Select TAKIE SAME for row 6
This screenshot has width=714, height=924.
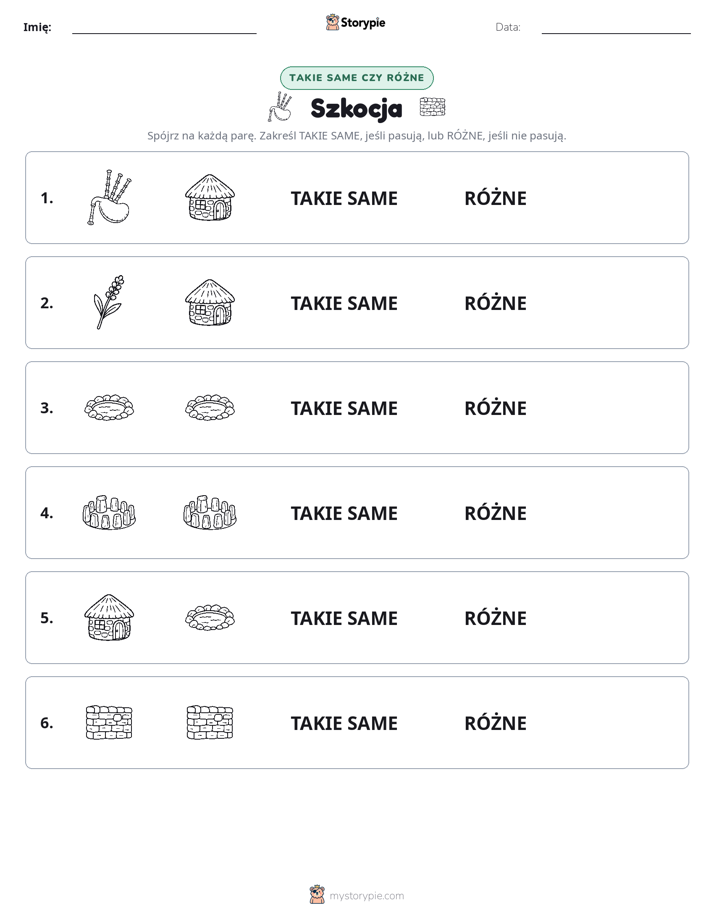344,722
